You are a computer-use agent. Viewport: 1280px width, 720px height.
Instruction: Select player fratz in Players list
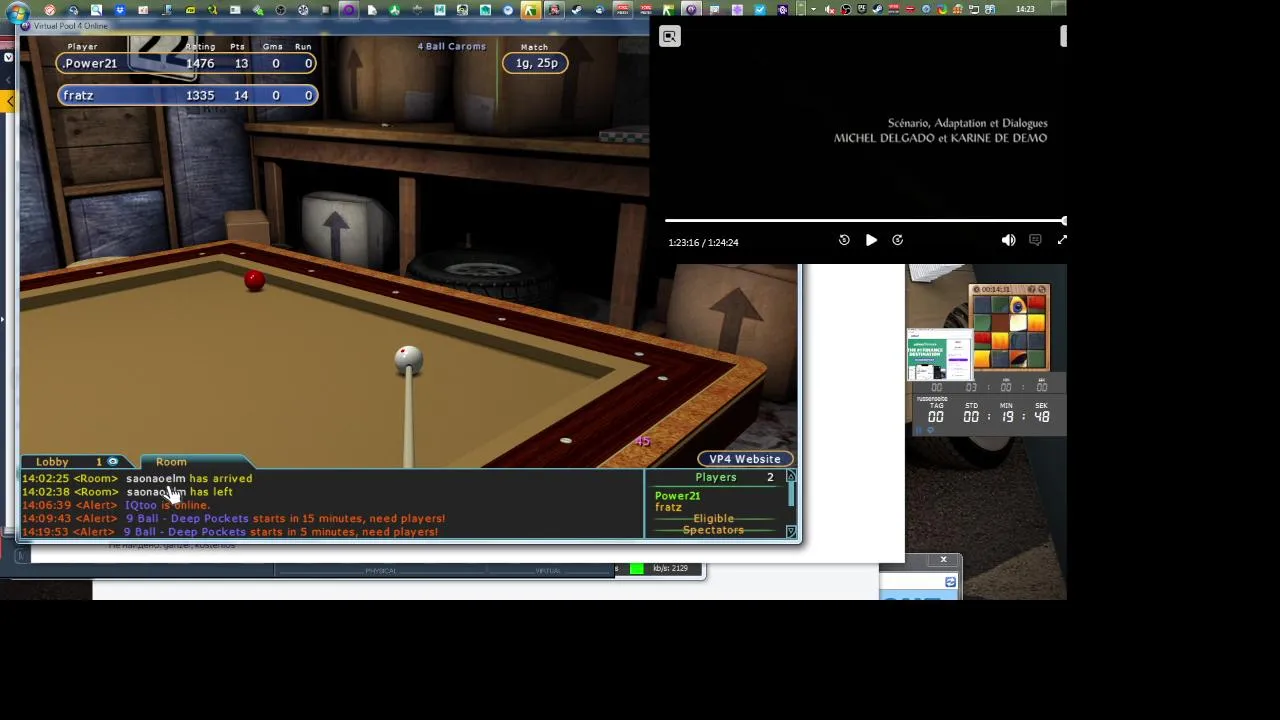pos(668,507)
